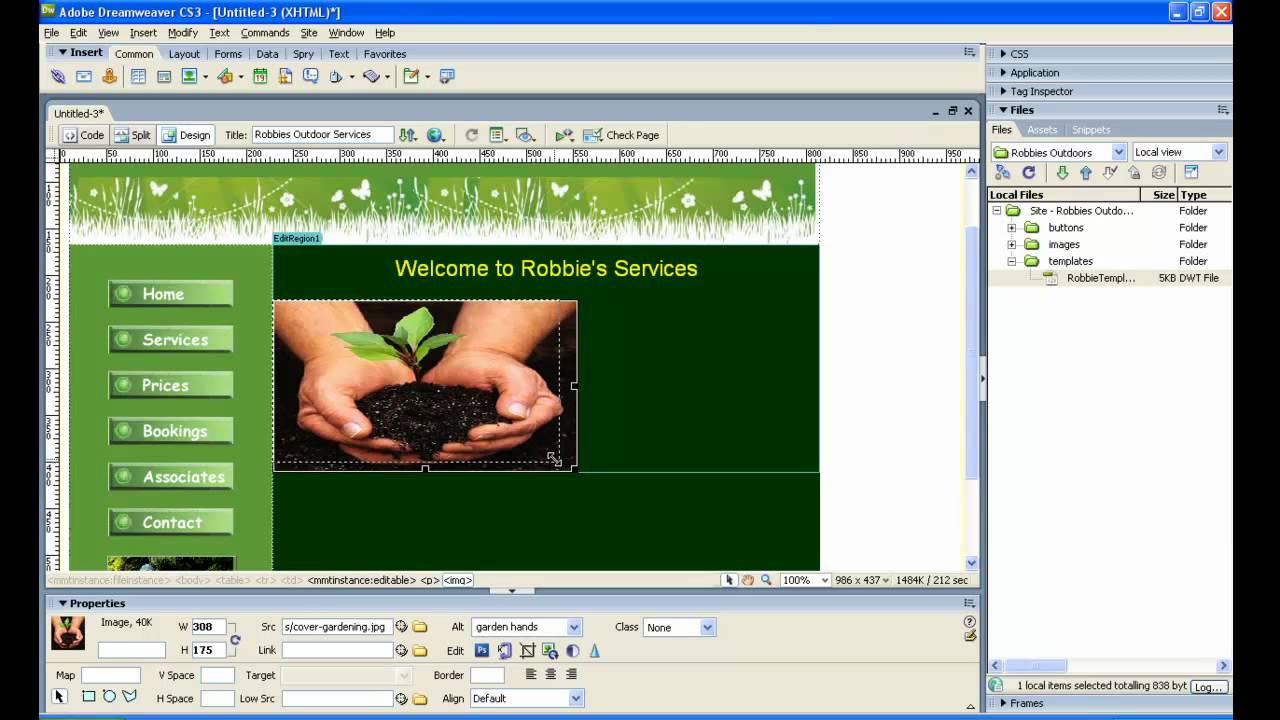Screen dimensions: 1280x720
Task: Insert an Email Link icon
Action: tap(85, 76)
